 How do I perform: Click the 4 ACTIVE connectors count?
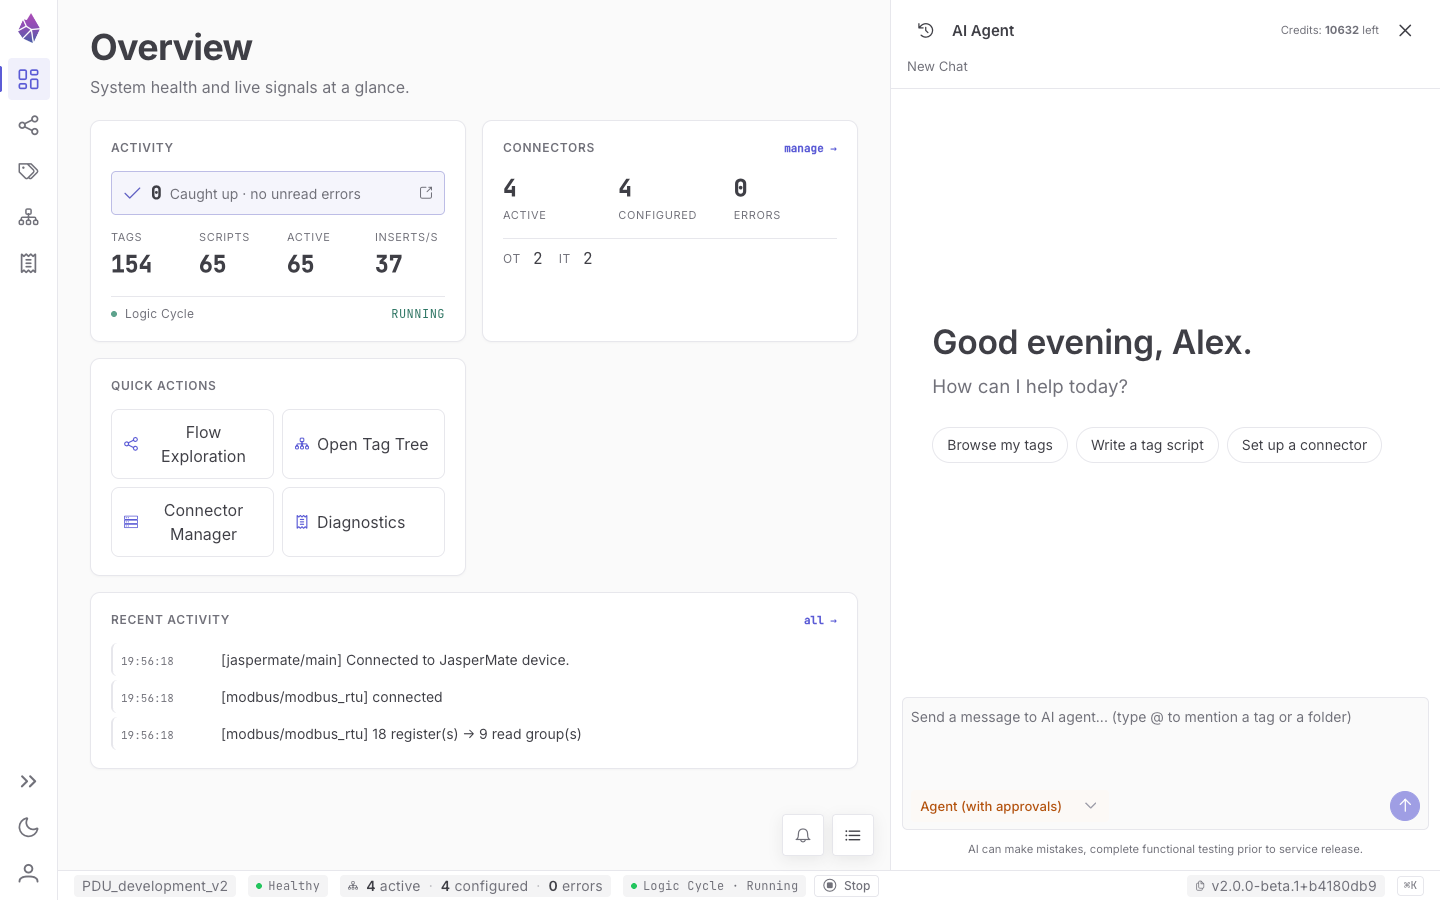[525, 198]
